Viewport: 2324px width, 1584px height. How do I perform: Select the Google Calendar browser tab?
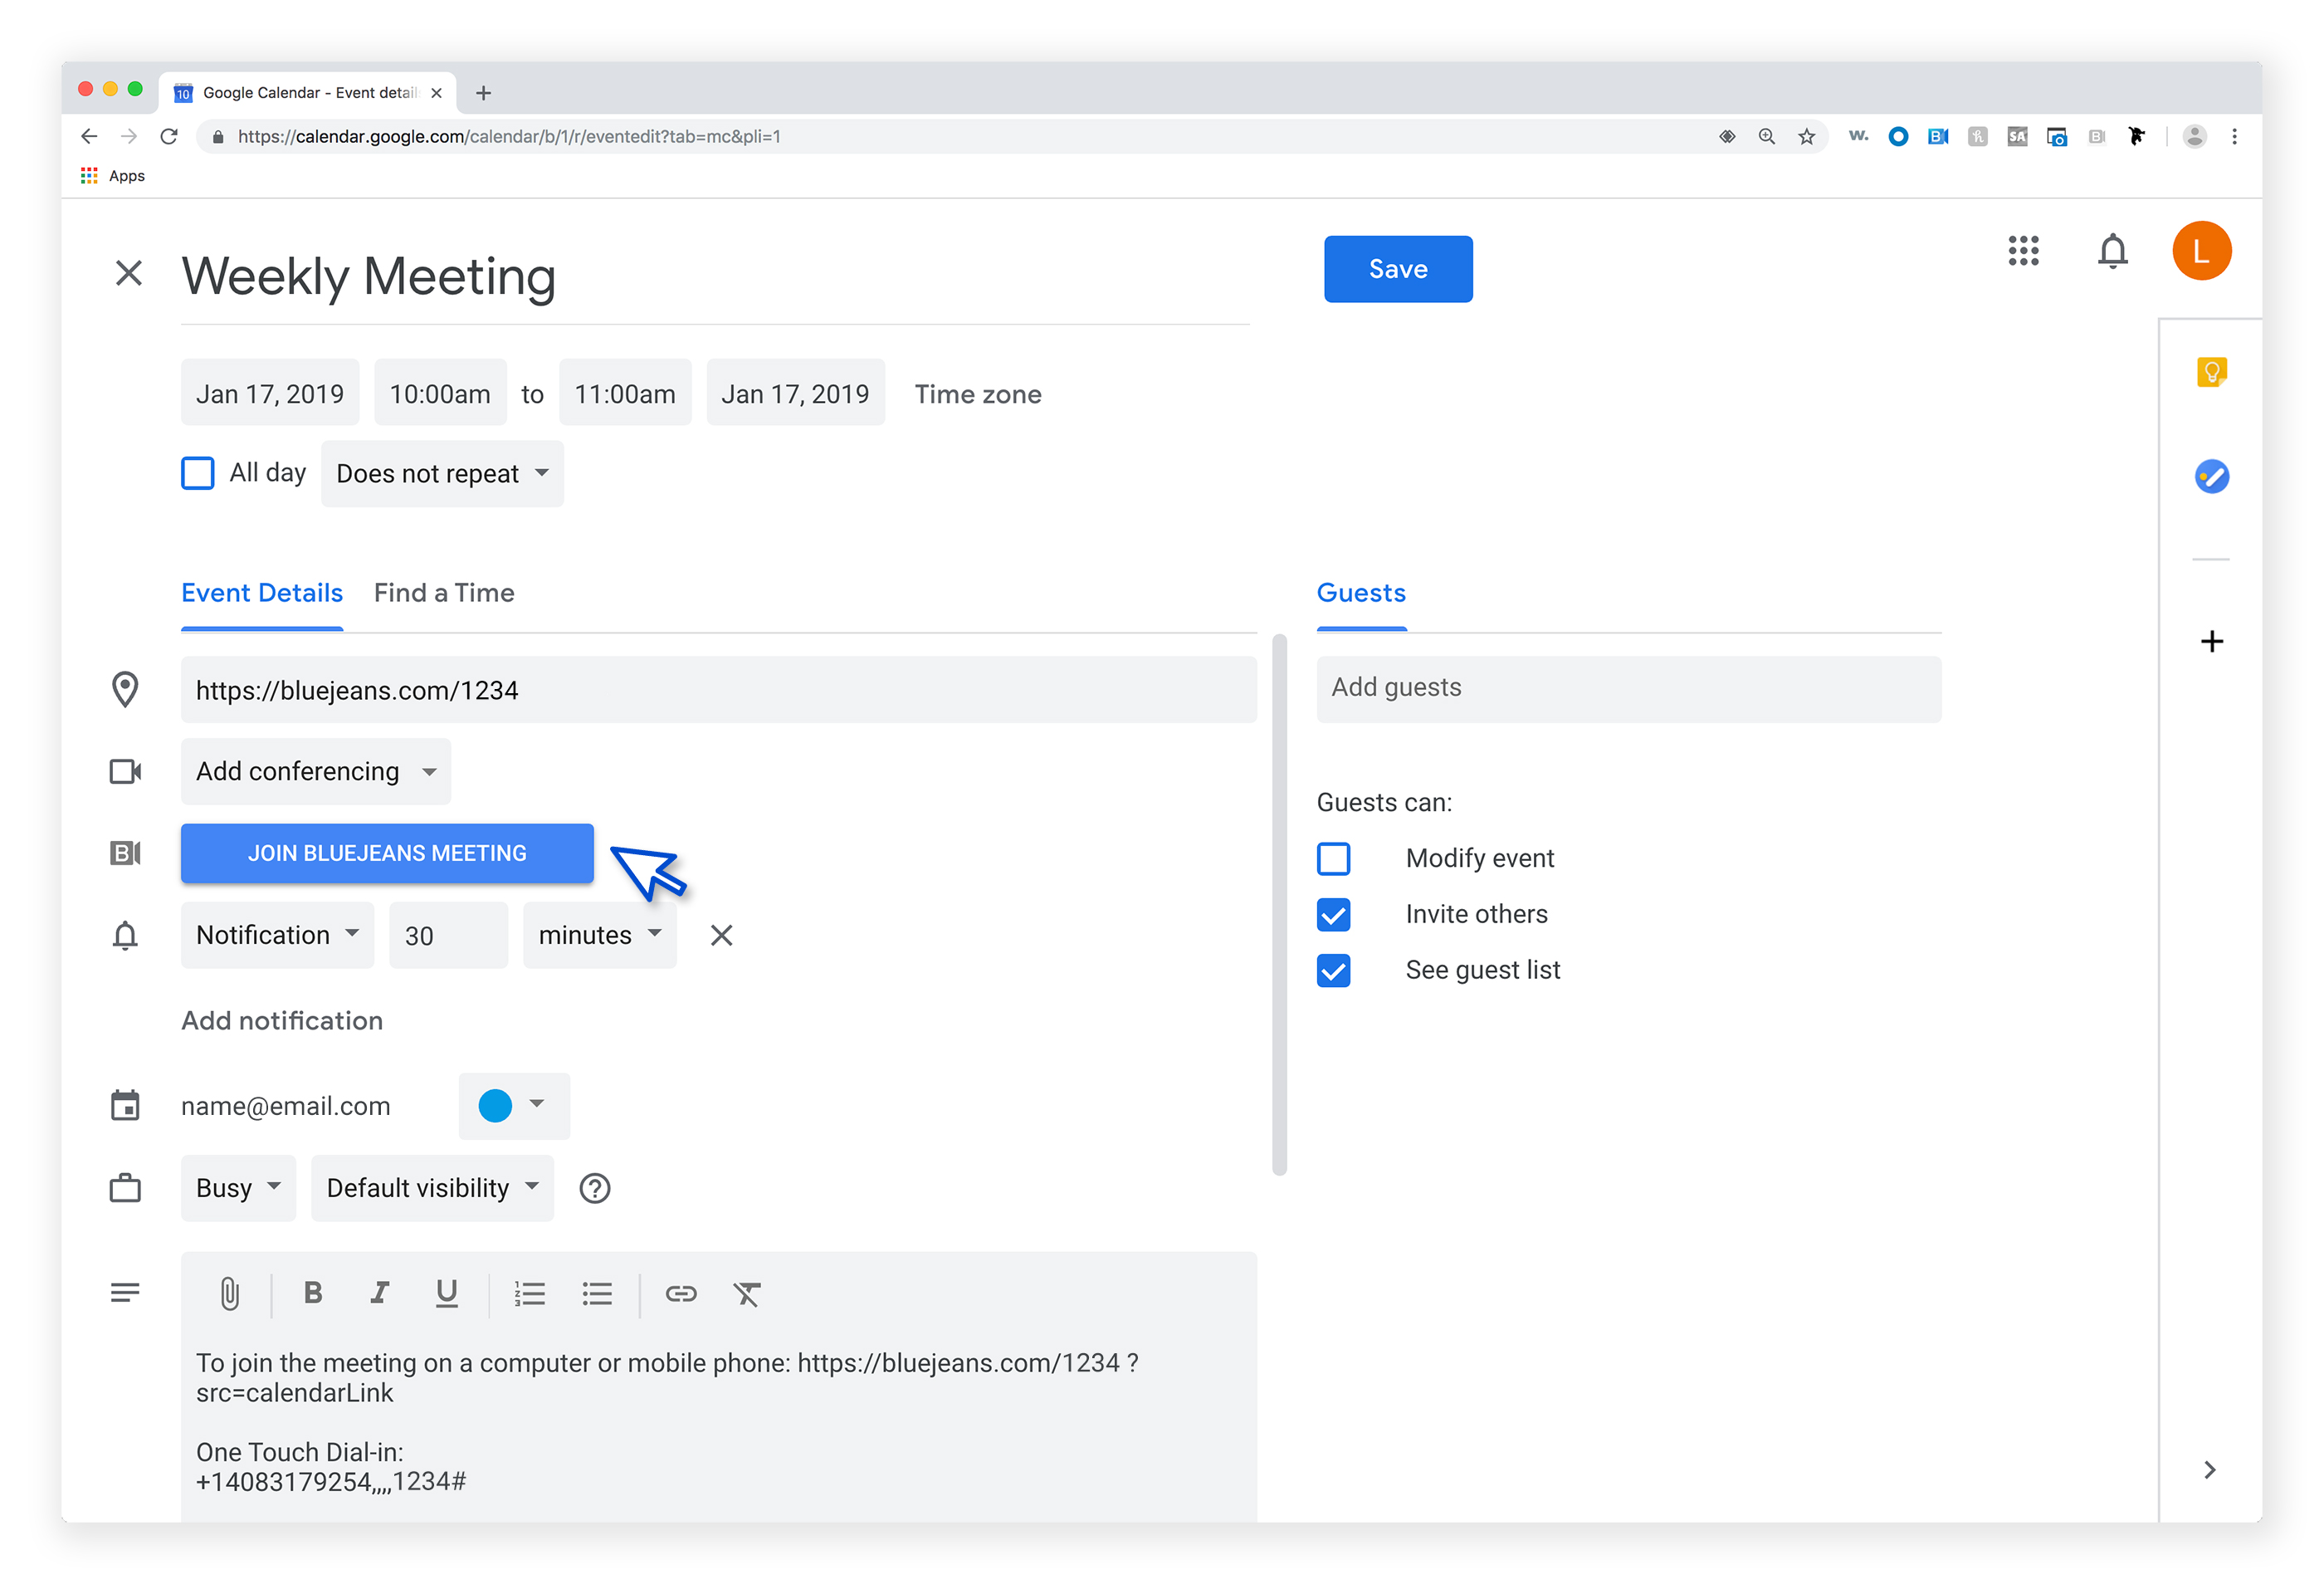[308, 93]
